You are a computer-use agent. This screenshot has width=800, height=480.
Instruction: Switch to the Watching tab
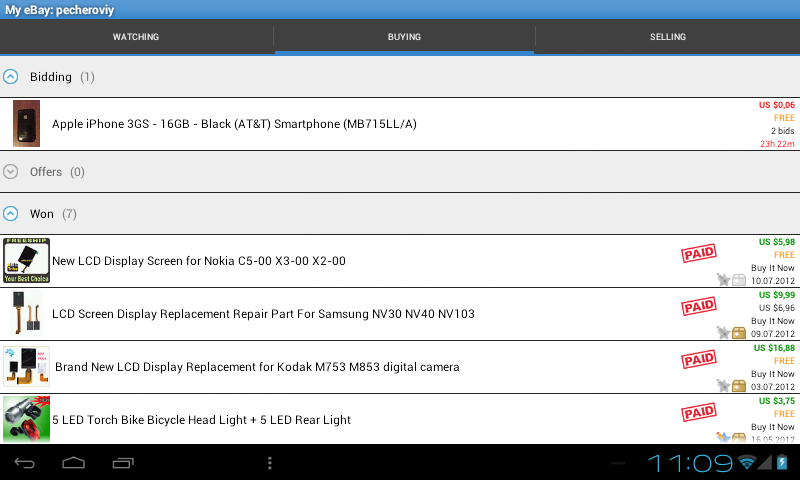click(x=136, y=37)
